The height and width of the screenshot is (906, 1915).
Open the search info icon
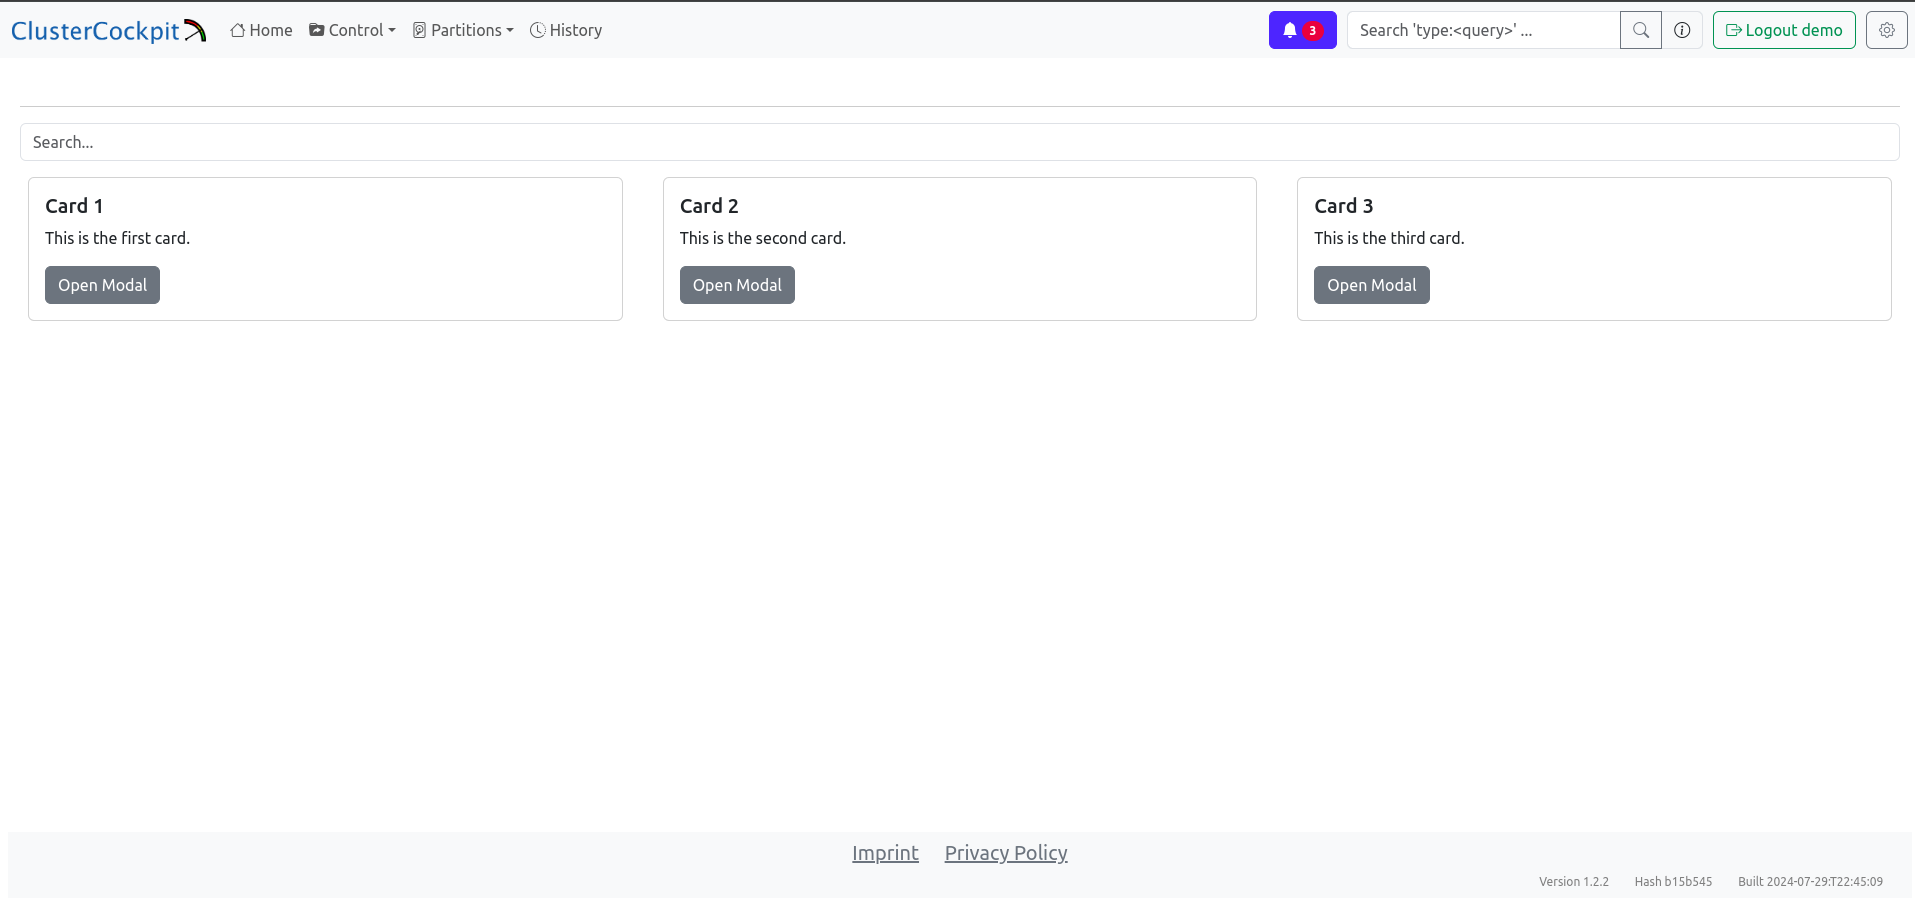(x=1682, y=30)
